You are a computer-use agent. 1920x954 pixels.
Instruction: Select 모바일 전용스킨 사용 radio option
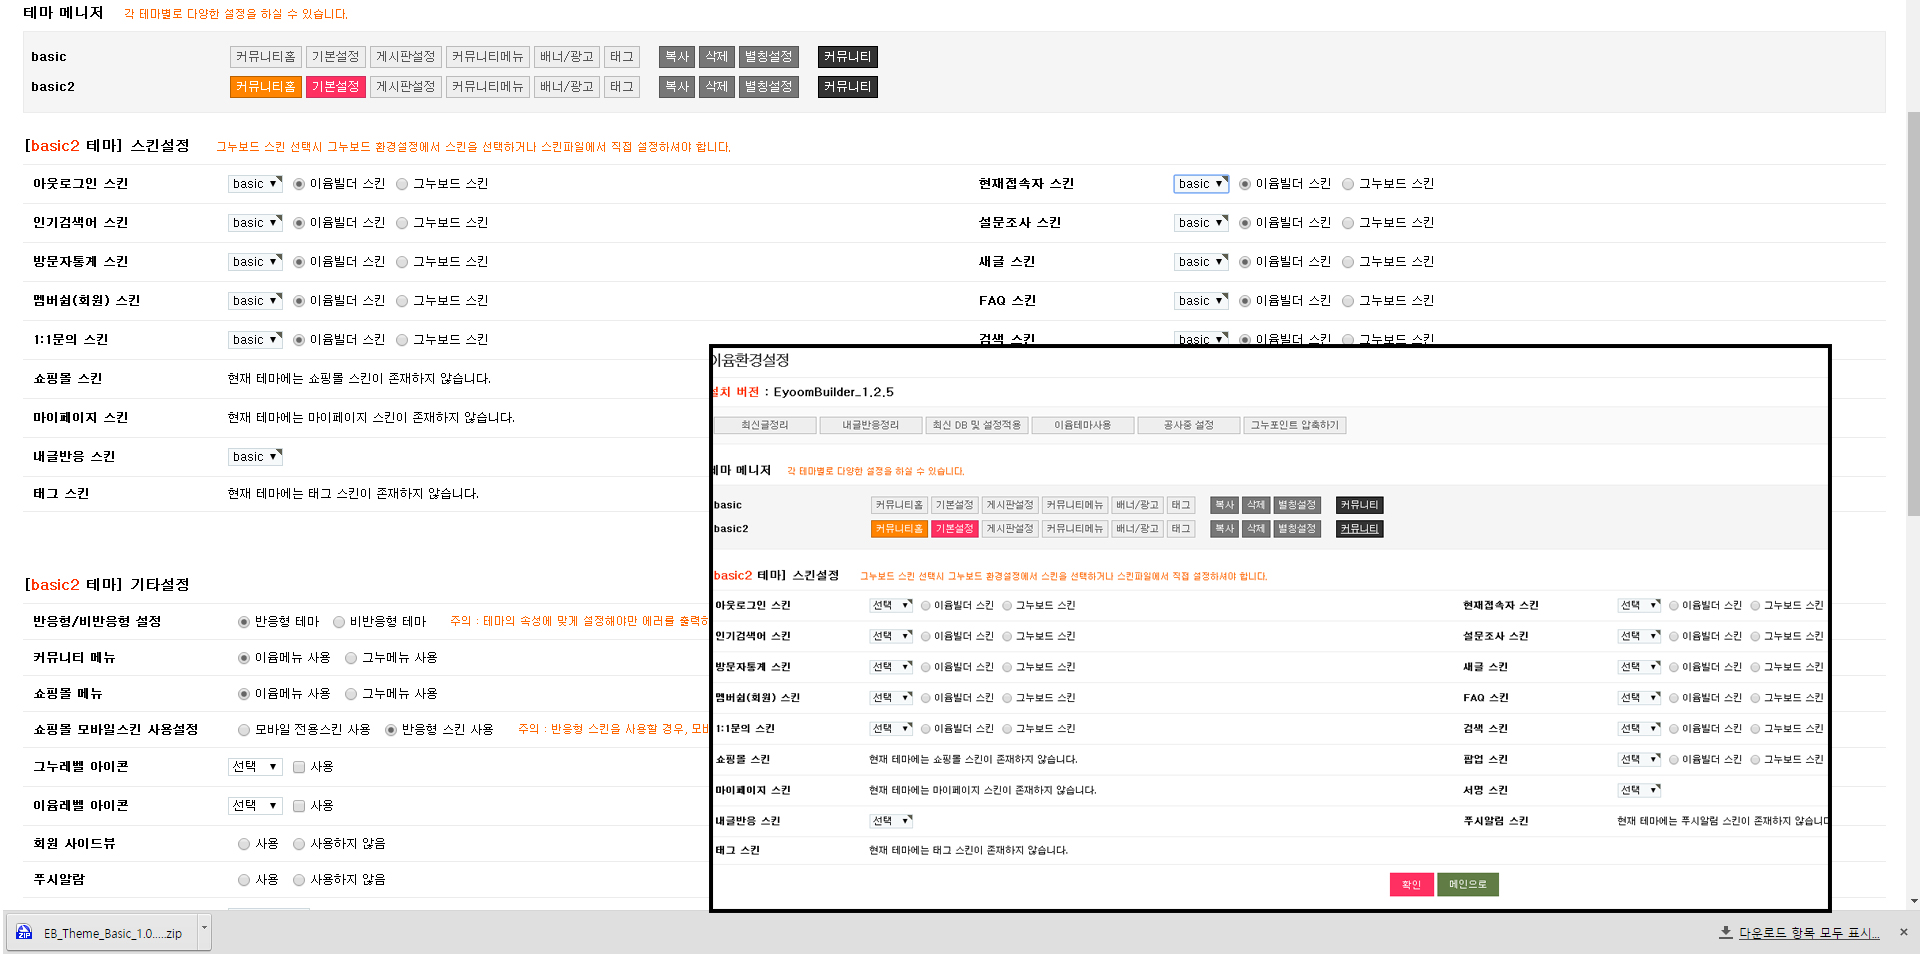(x=244, y=730)
